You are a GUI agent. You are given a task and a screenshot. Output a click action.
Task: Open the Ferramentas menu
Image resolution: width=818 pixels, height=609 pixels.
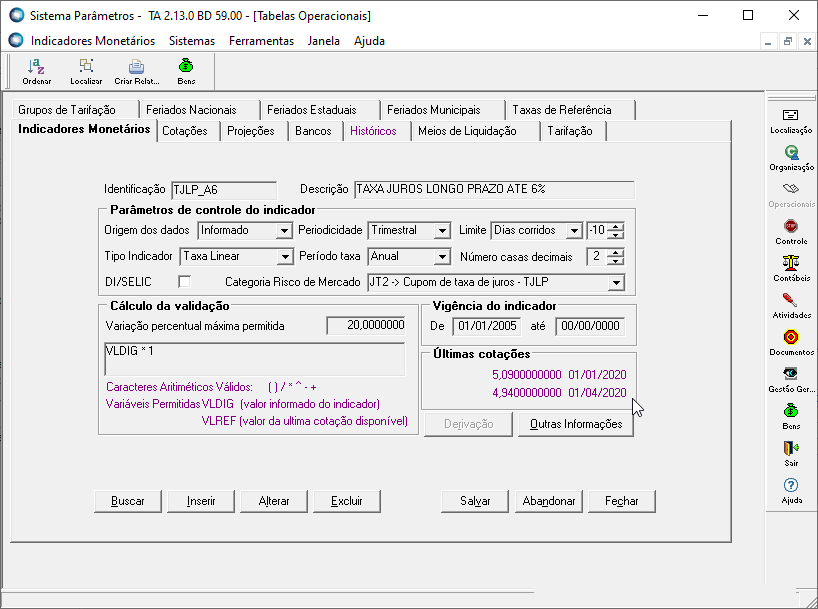click(x=261, y=41)
